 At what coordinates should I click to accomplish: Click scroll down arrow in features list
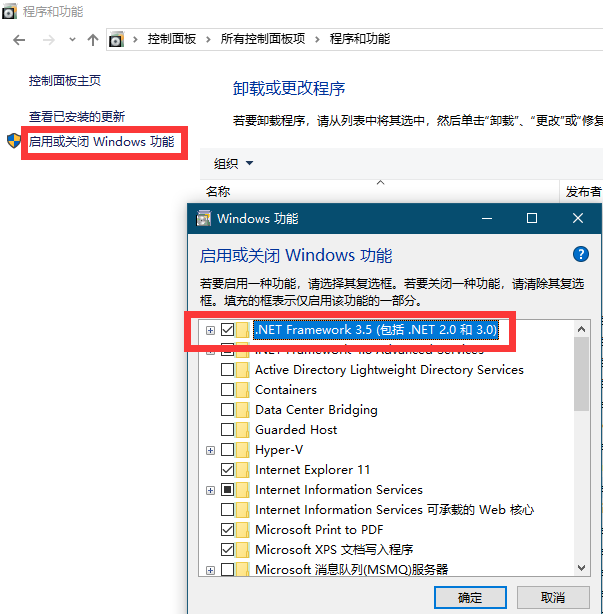pyautogui.click(x=581, y=567)
